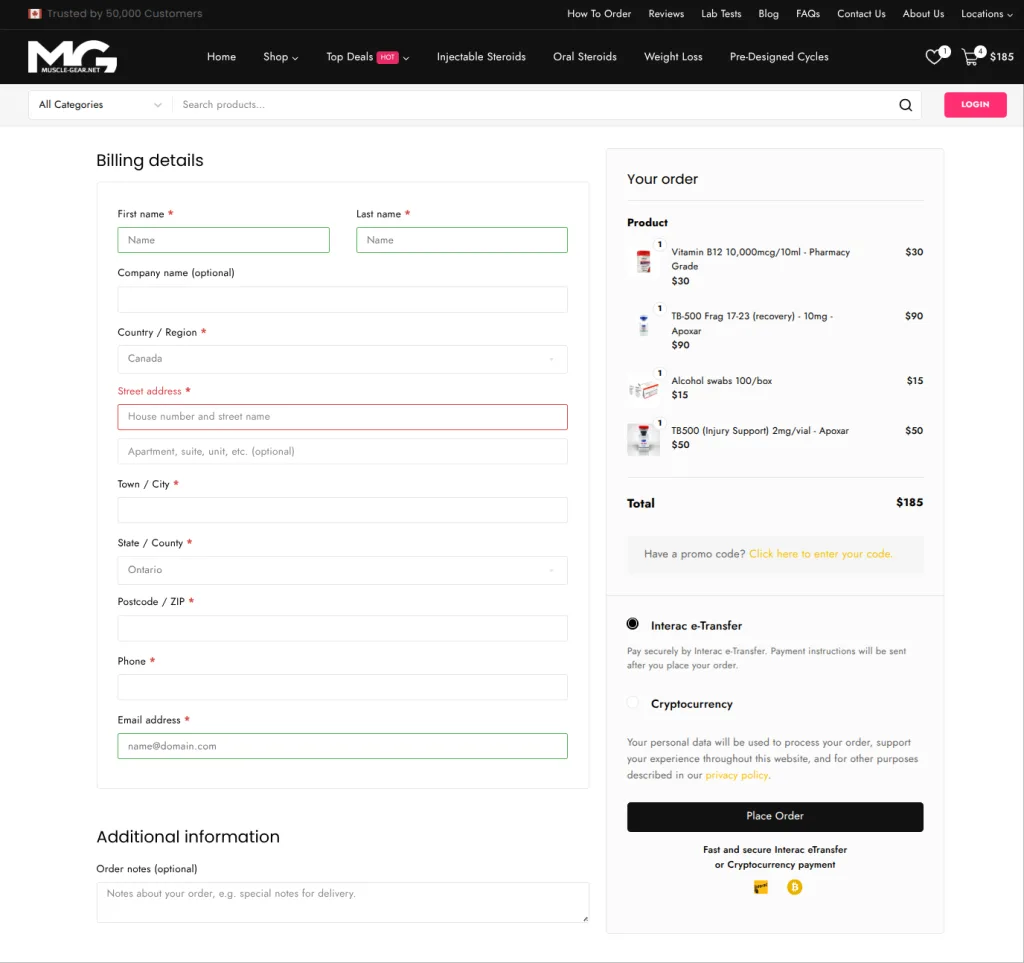The image size is (1024, 963).
Task: Open the All Categories dropdown
Action: pos(100,105)
